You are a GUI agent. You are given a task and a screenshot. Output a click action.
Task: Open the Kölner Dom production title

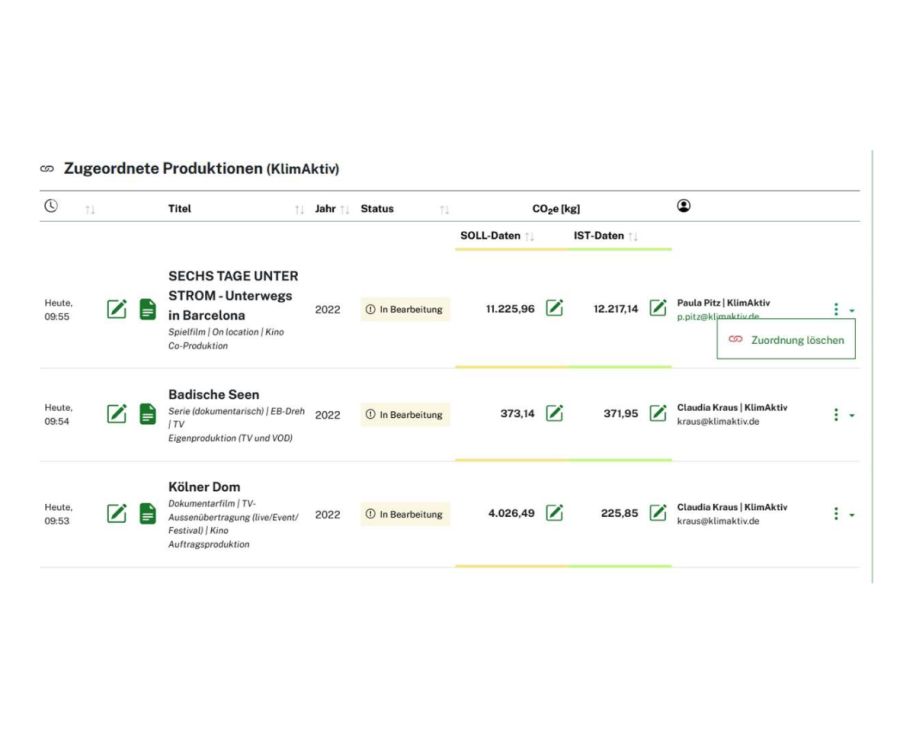coord(204,487)
